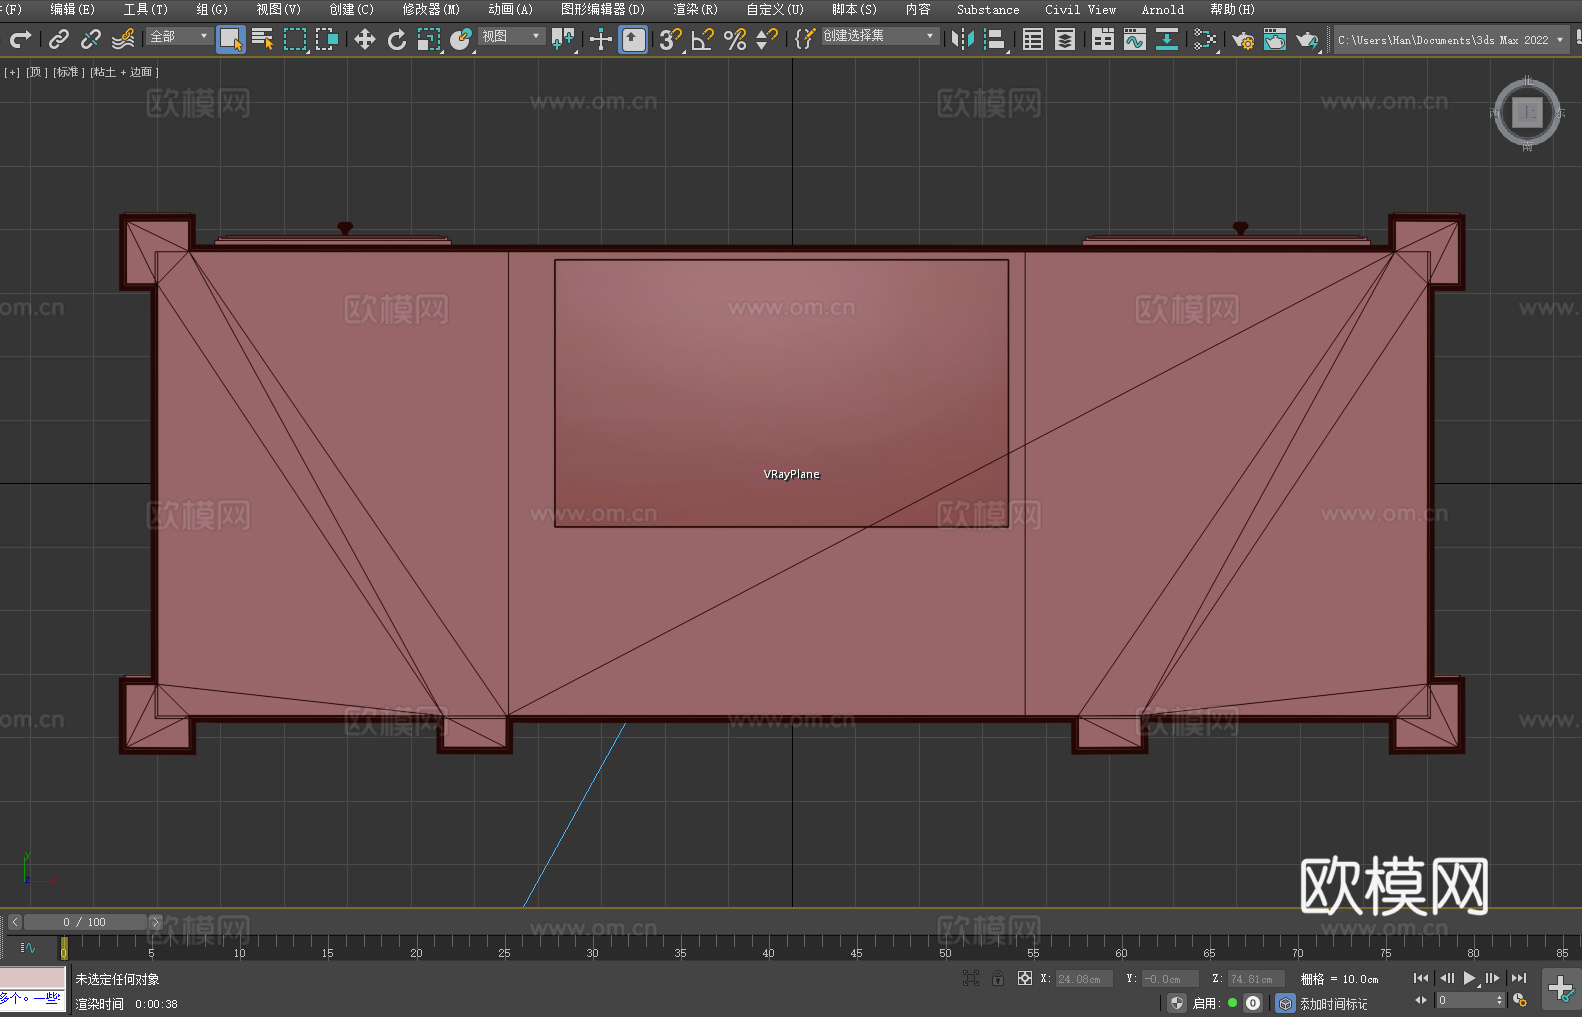Open the 编辑(E) menu
1582x1017 pixels.
(72, 9)
